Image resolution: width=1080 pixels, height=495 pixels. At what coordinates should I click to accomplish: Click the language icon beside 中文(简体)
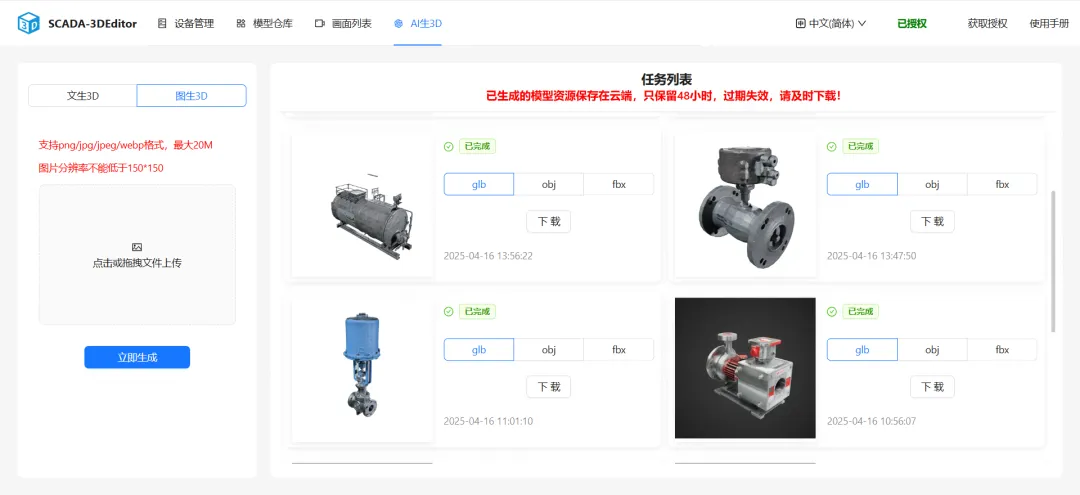click(x=800, y=23)
